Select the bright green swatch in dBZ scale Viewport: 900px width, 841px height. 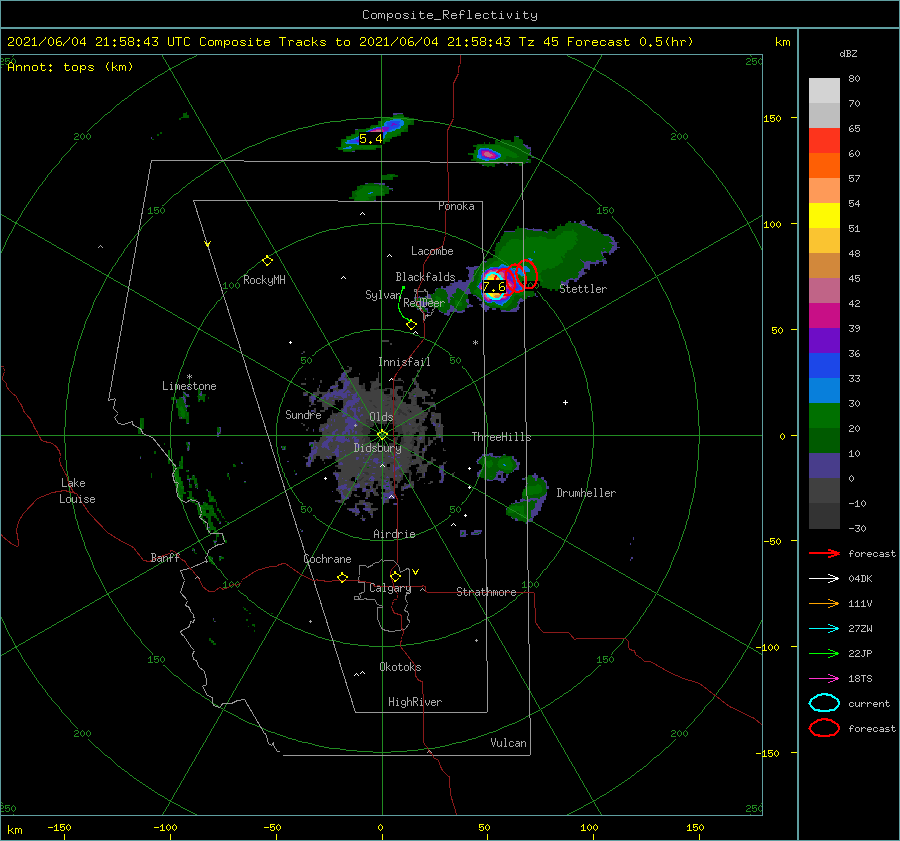click(x=824, y=415)
